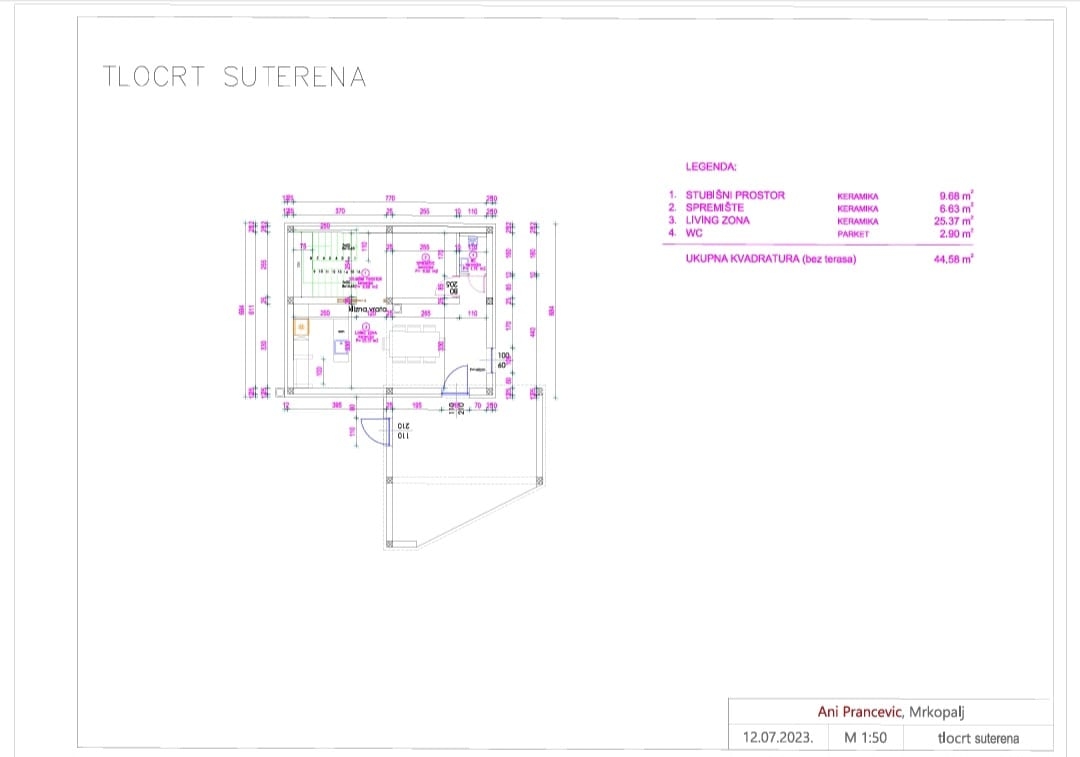Click 'UKUPNA KVADRATURA (bez terasa)' label
1080x757 pixels.
point(771,259)
